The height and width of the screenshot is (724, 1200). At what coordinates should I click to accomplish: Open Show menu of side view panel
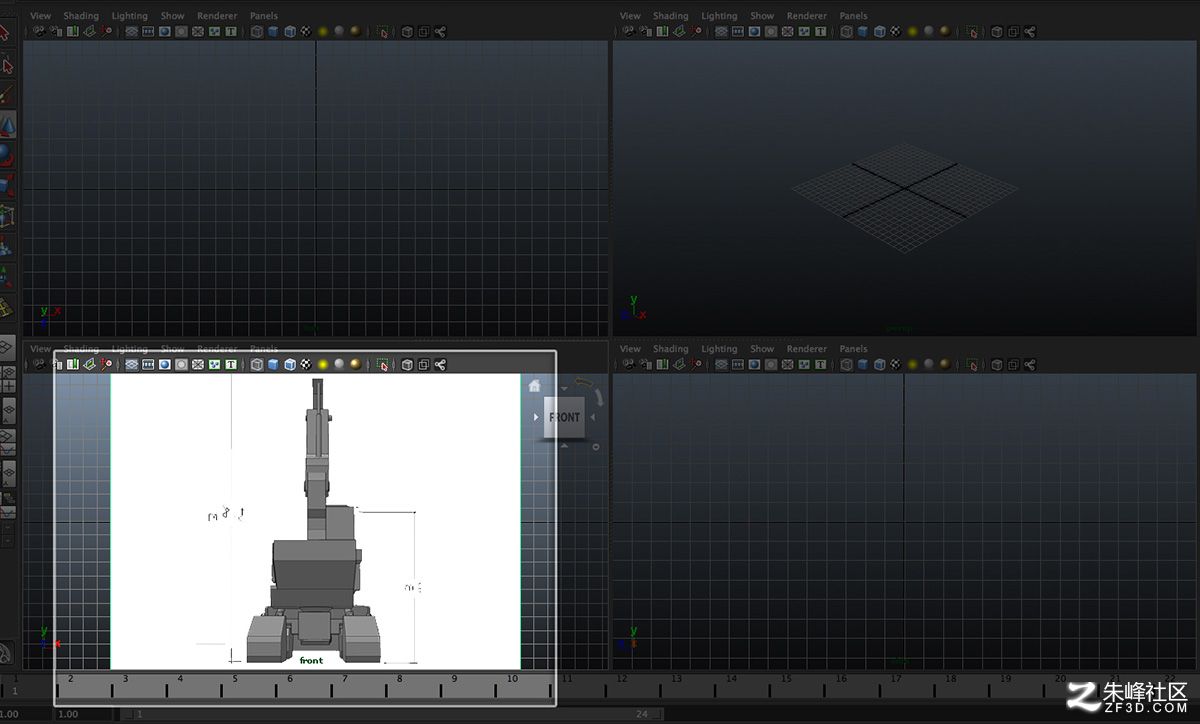coord(762,349)
